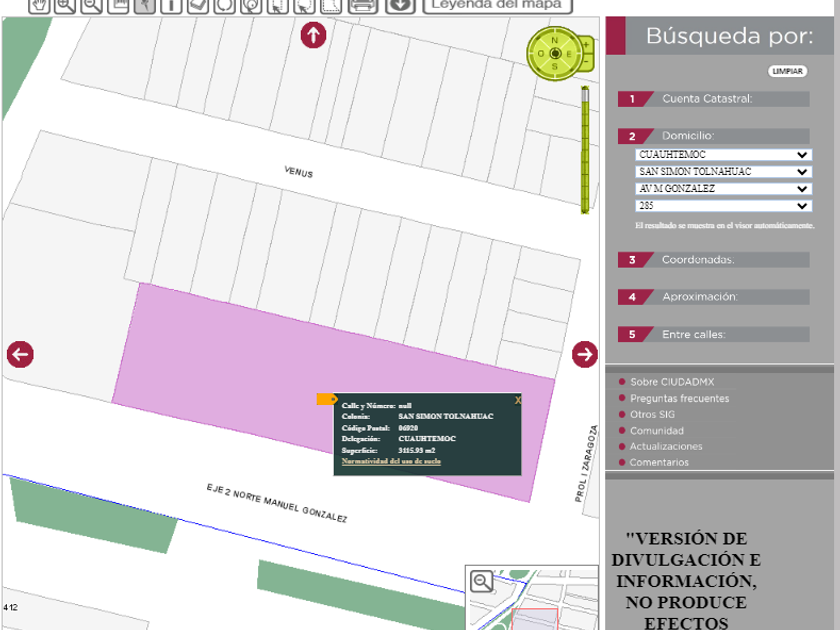This screenshot has width=840, height=630.
Task: Open Normatividad del uso de suelo link
Action: (391, 461)
